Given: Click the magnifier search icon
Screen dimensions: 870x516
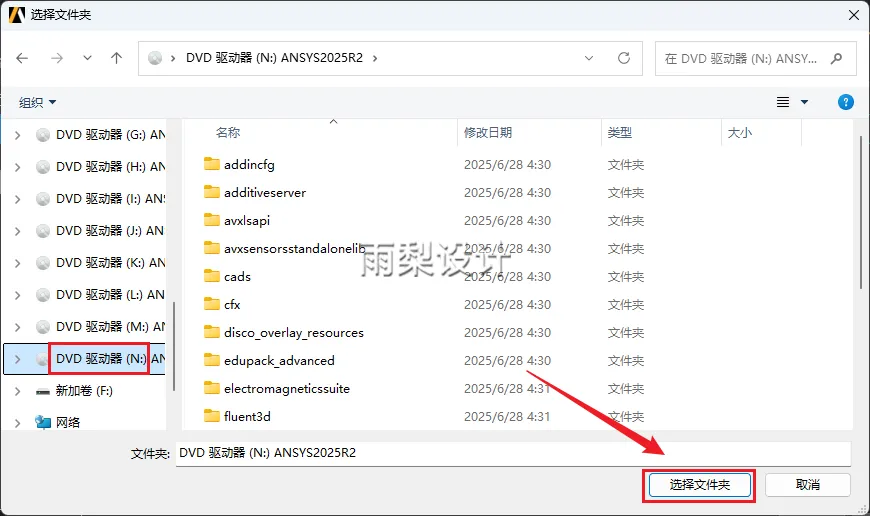Looking at the screenshot, I should tap(836, 58).
